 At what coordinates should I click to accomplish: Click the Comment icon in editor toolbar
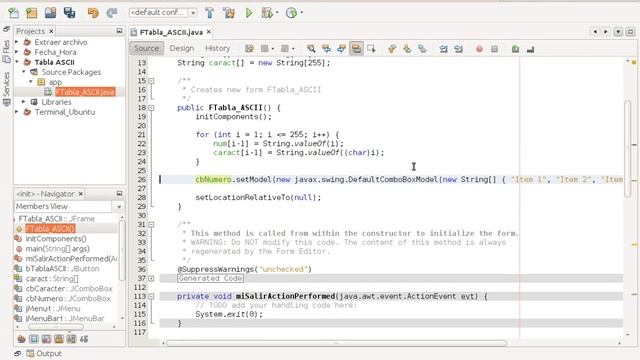(x=516, y=49)
